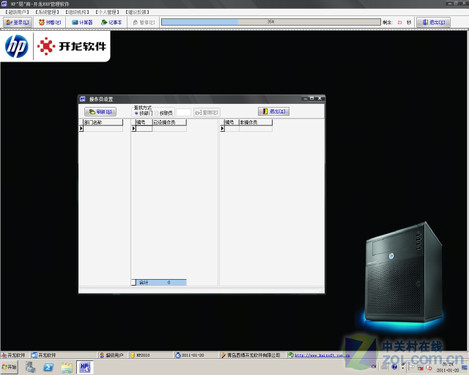Open the website link in status bar
The width and height of the screenshot is (469, 375).
coord(319,355)
